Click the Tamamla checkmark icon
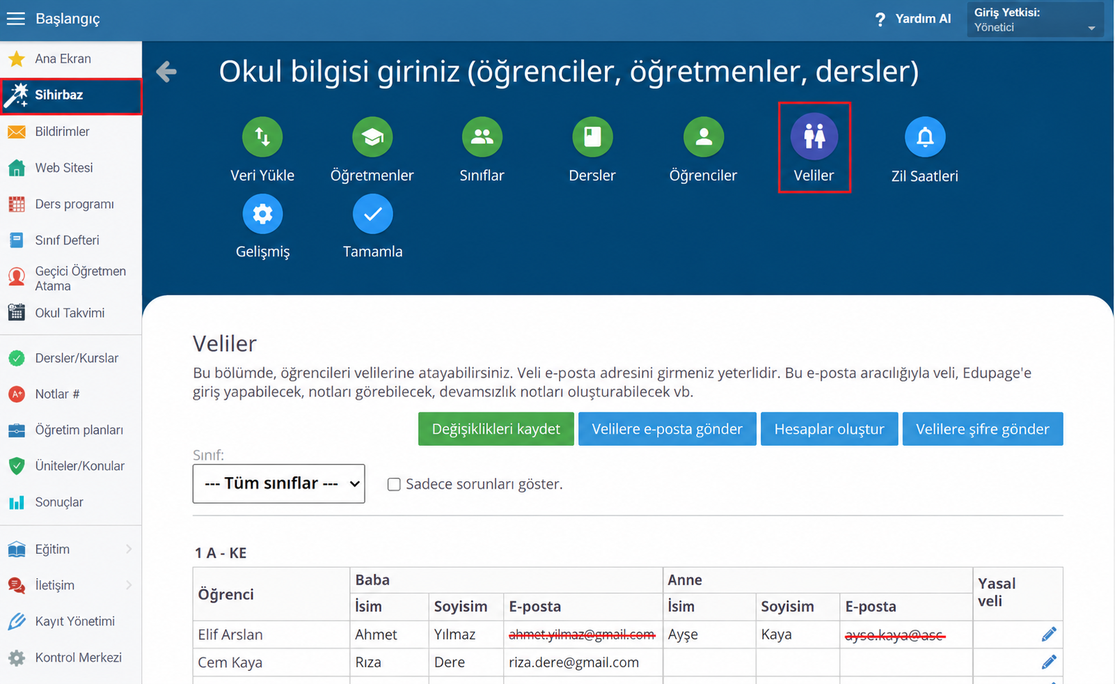Image resolution: width=1115 pixels, height=684 pixels. 373,213
